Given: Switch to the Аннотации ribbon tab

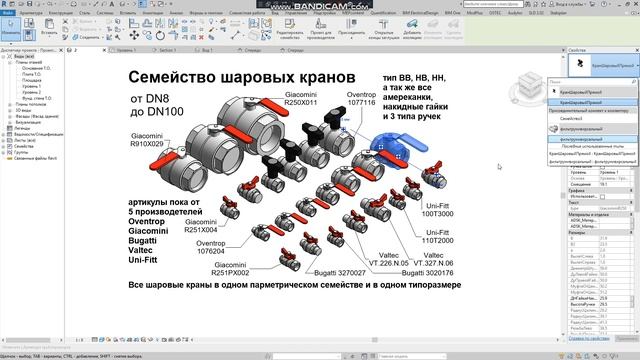Looking at the screenshot, I should (x=153, y=13).
